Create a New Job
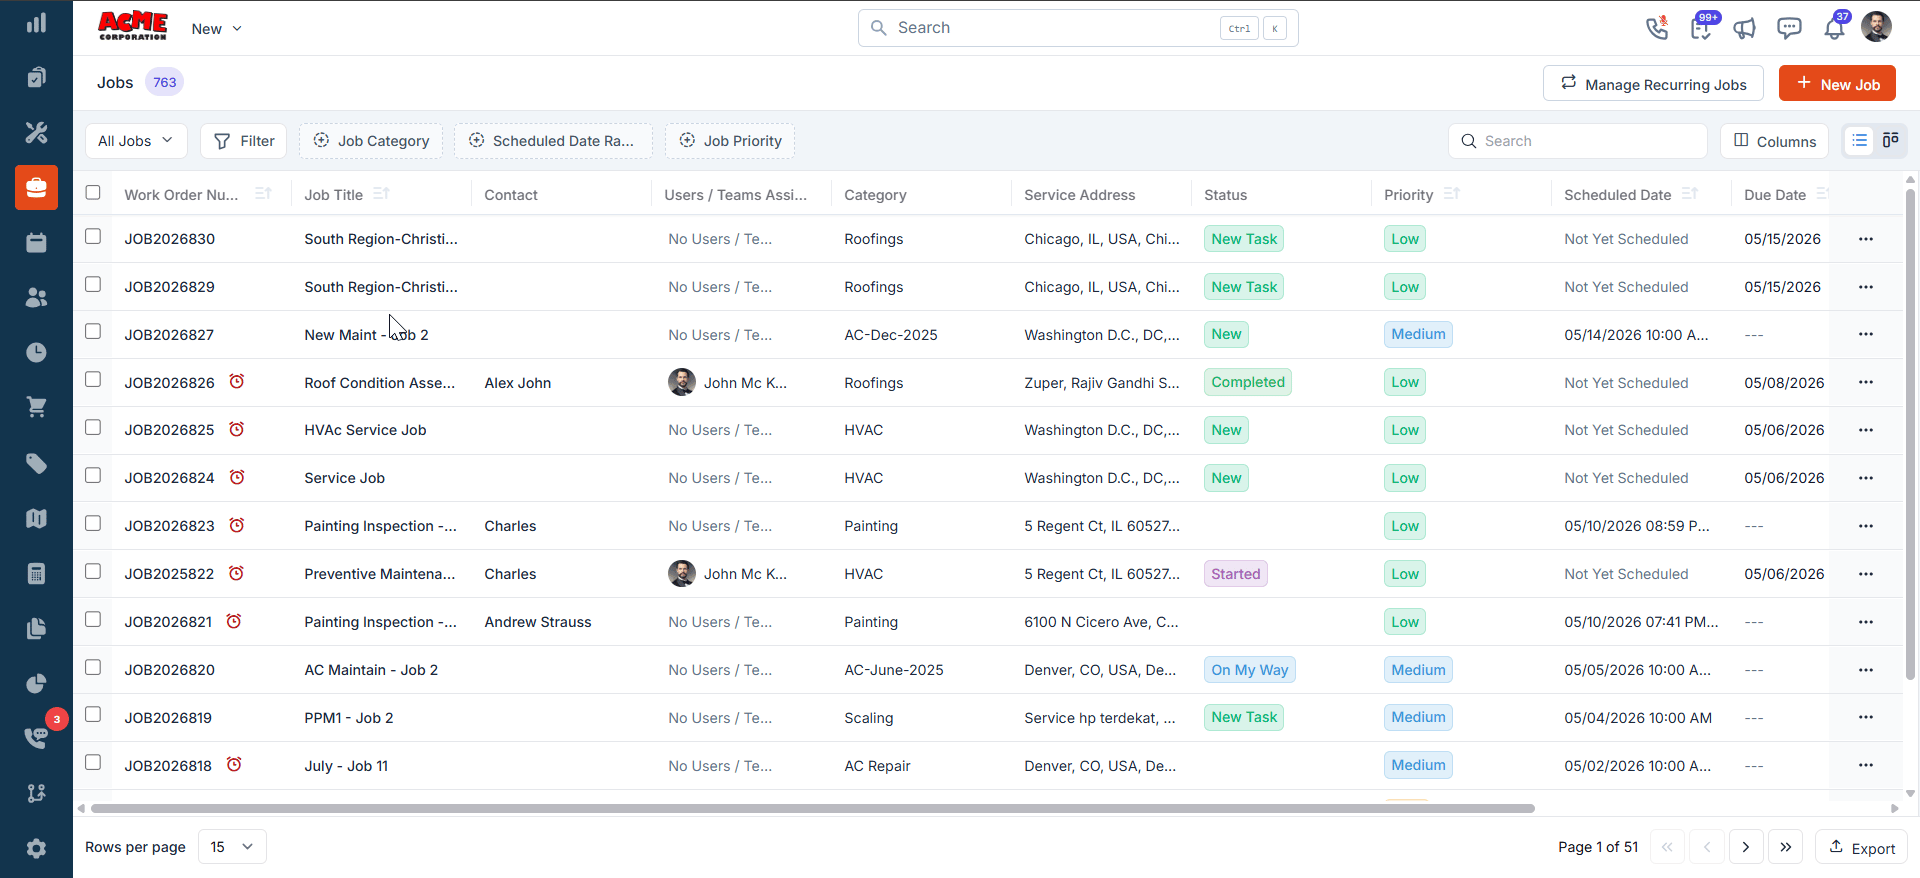Image resolution: width=1920 pixels, height=878 pixels. [x=1837, y=84]
